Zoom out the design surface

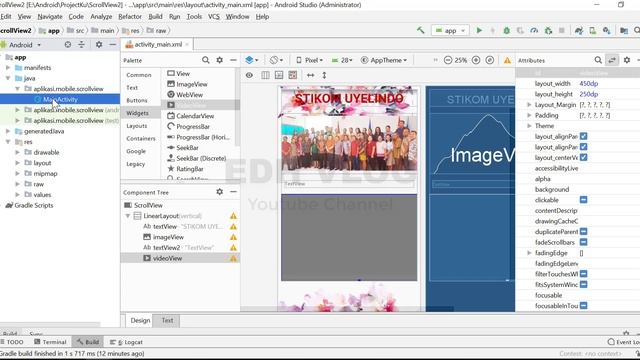448,60
